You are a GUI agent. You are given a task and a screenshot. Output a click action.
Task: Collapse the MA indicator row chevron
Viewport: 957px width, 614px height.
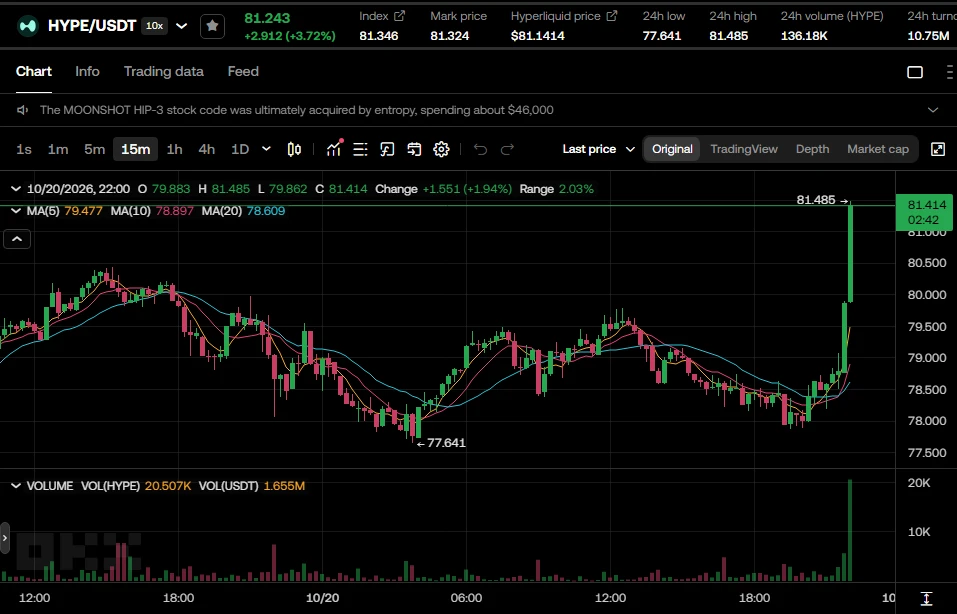16,211
